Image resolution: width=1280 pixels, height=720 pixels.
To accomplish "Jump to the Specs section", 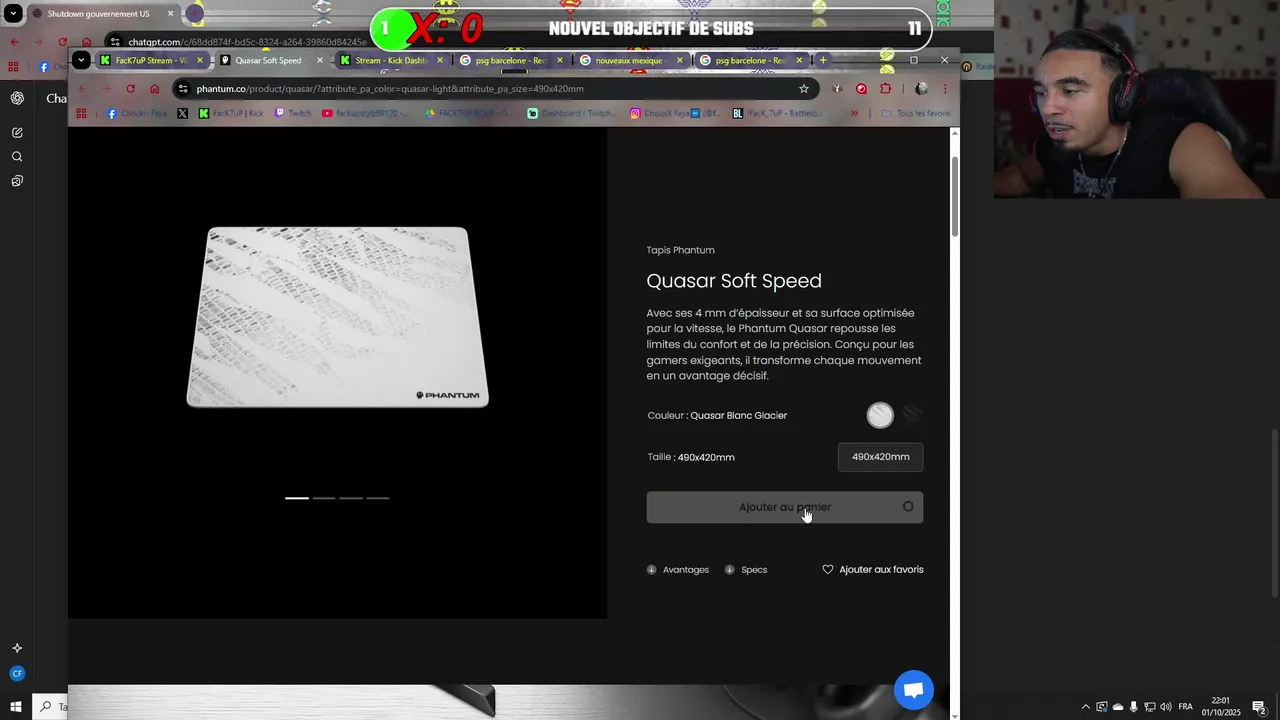I will (746, 570).
